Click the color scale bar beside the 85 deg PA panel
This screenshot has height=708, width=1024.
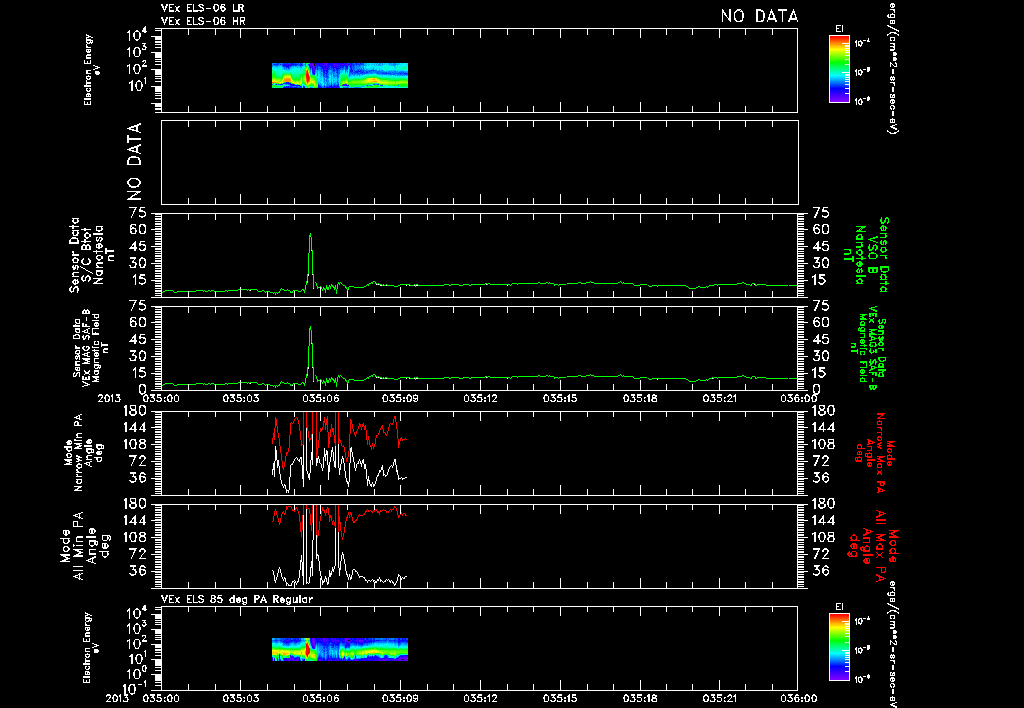pyautogui.click(x=839, y=646)
